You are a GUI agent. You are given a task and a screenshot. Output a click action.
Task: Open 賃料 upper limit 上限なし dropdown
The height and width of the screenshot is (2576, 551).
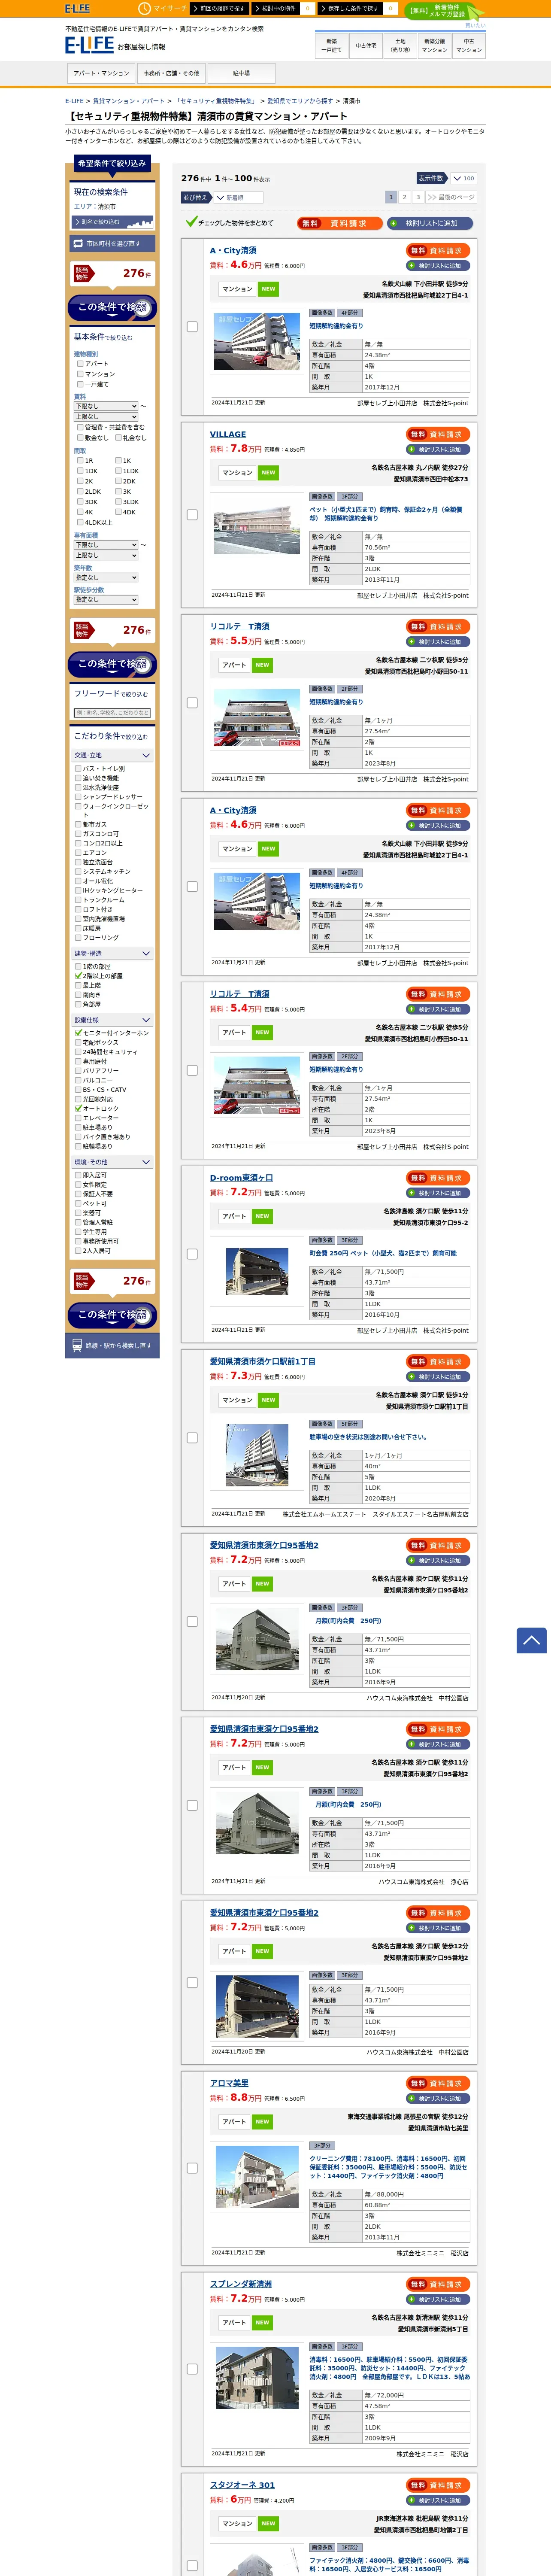coord(106,416)
